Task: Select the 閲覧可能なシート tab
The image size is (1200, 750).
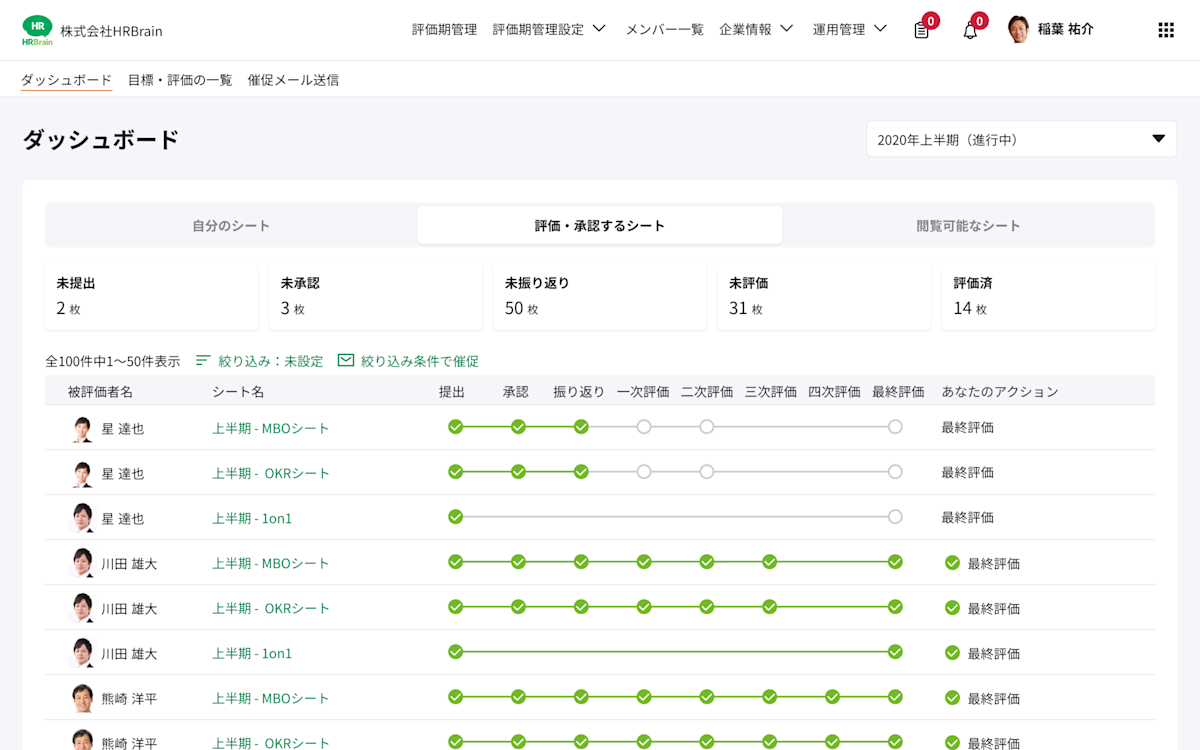Action: point(968,226)
